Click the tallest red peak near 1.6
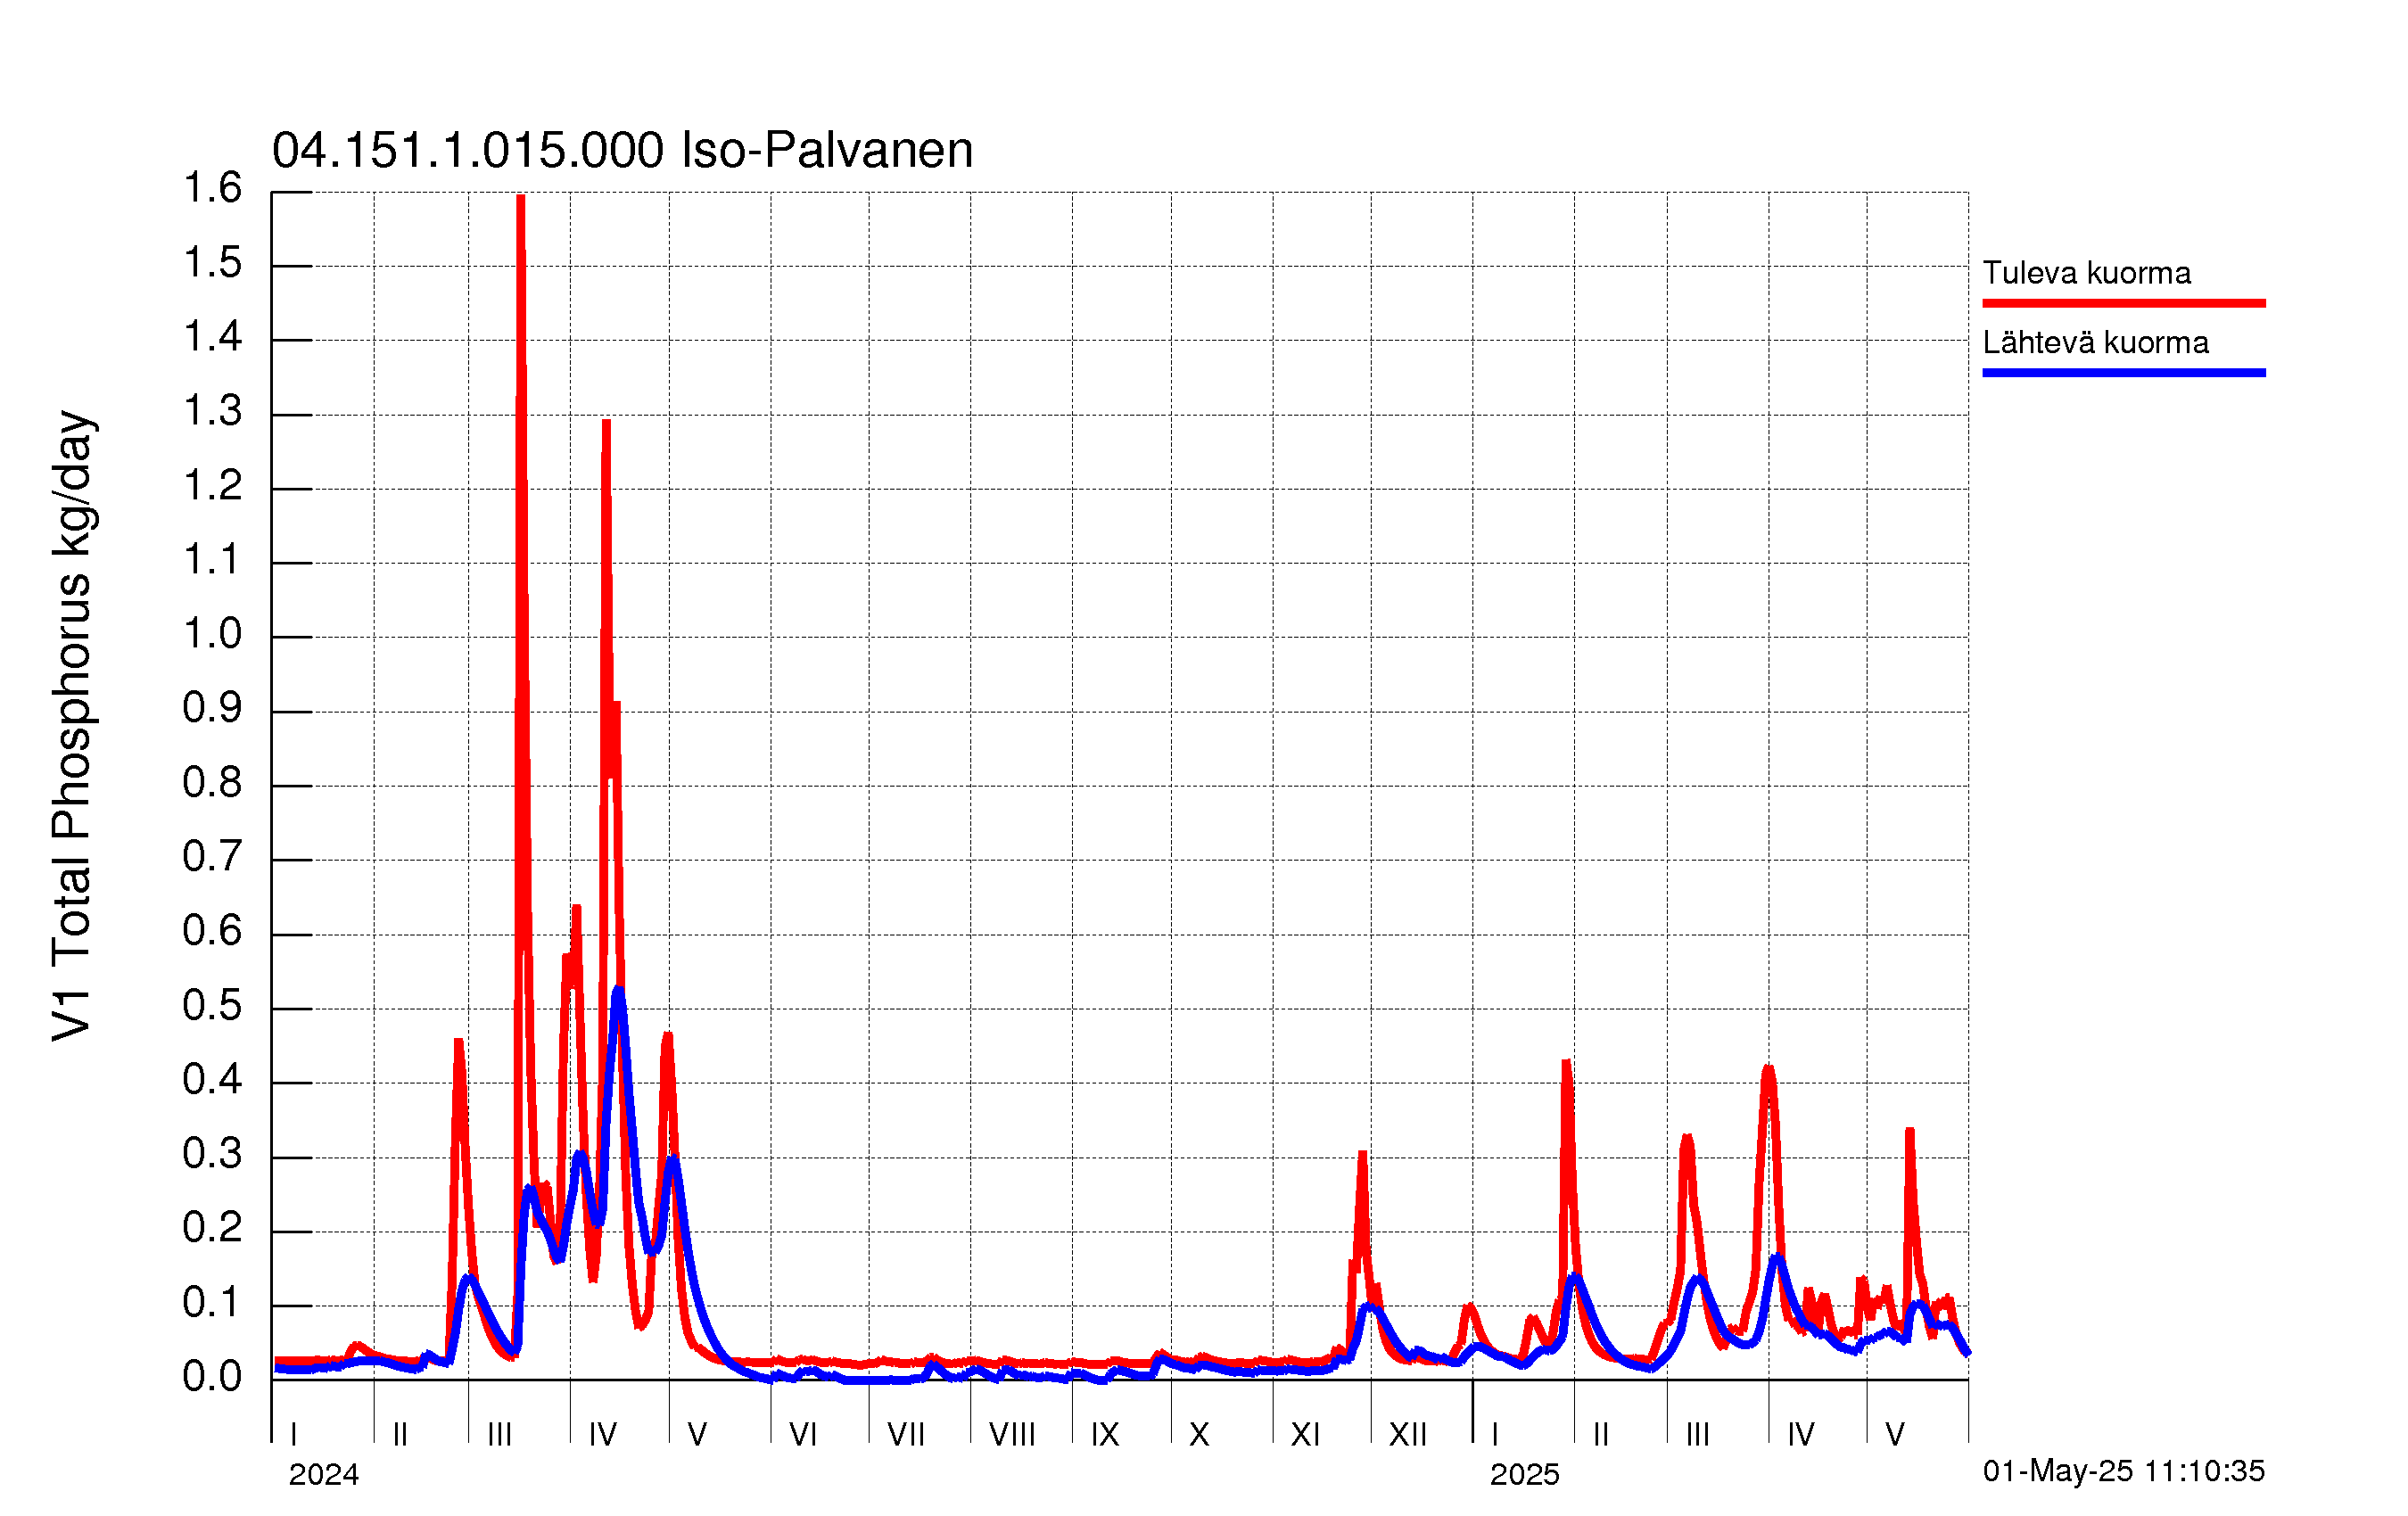Viewport: 2408px width, 1516px height. [x=521, y=200]
